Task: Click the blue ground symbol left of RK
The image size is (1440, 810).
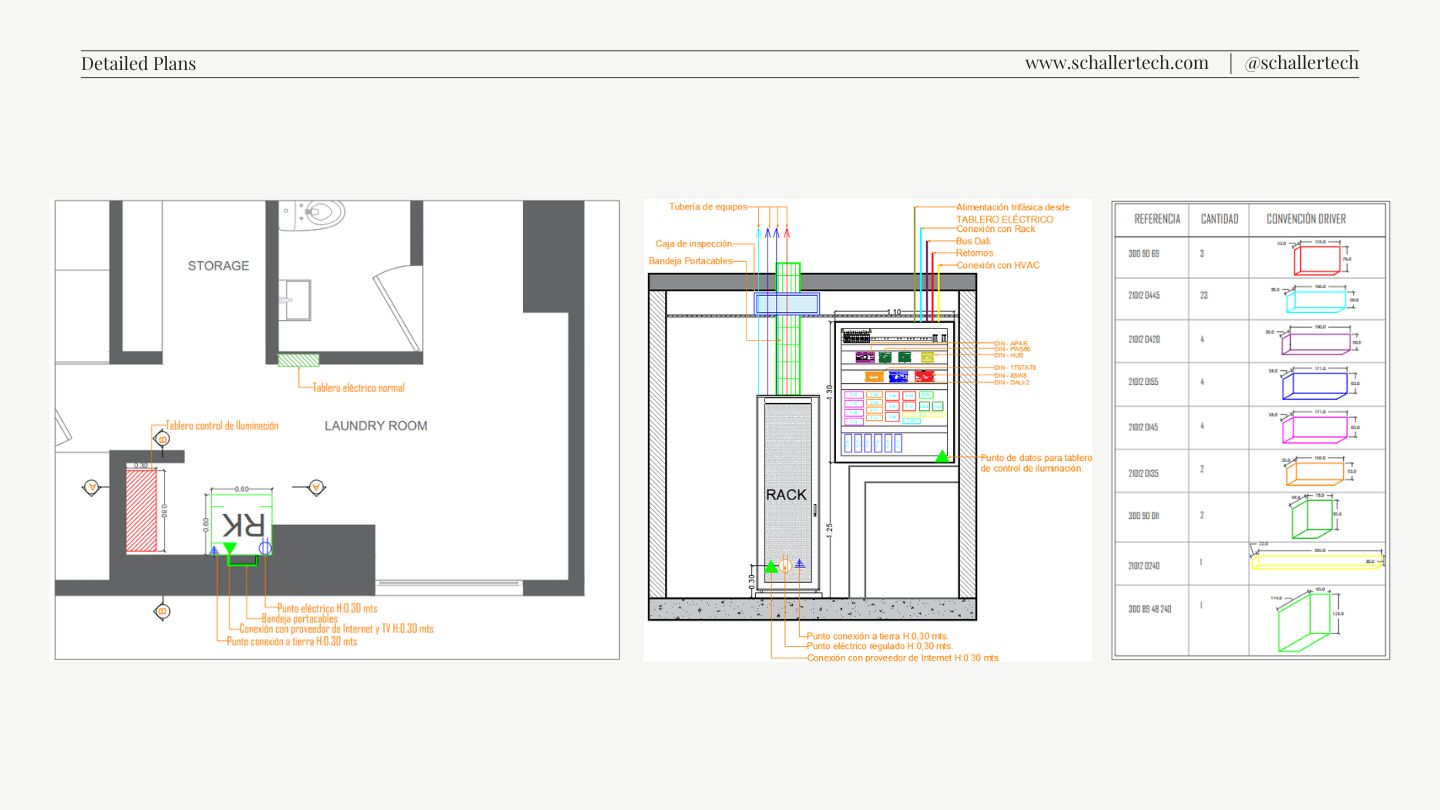Action: click(214, 549)
